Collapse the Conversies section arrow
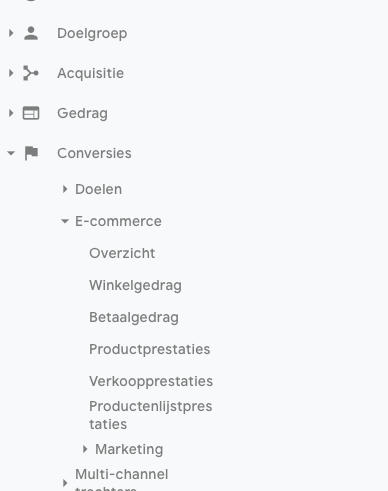The image size is (388, 491). pos(11,153)
